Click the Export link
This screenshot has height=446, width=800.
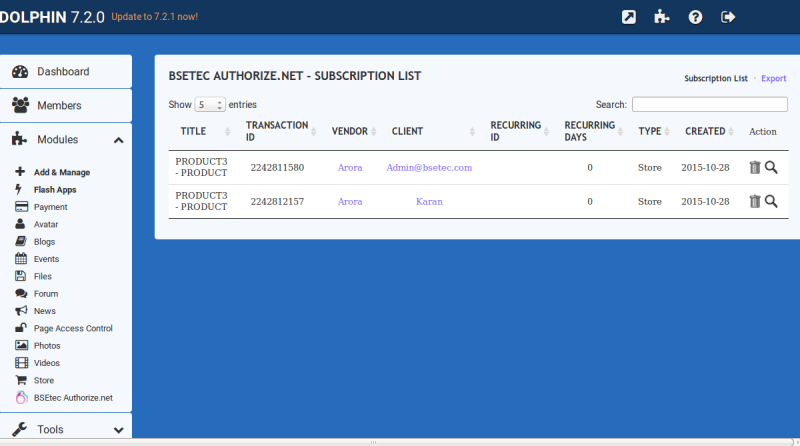[x=773, y=78]
